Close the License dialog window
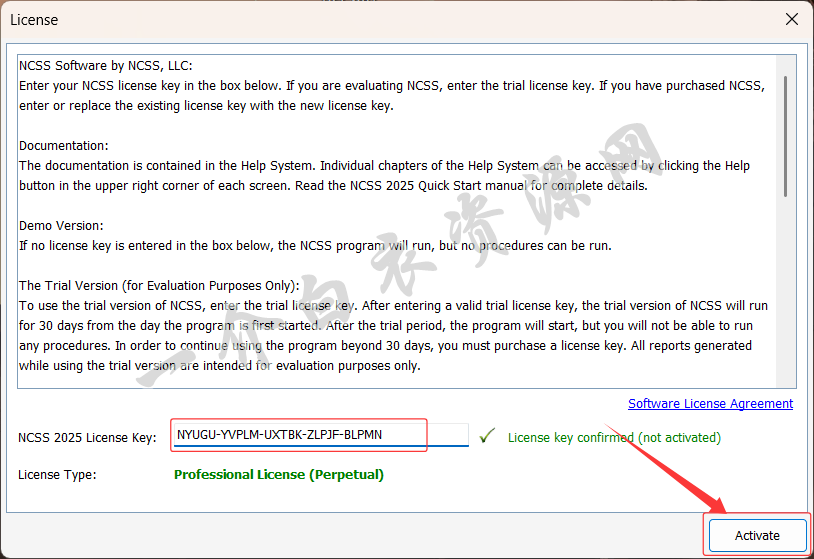The width and height of the screenshot is (814, 559). (791, 19)
